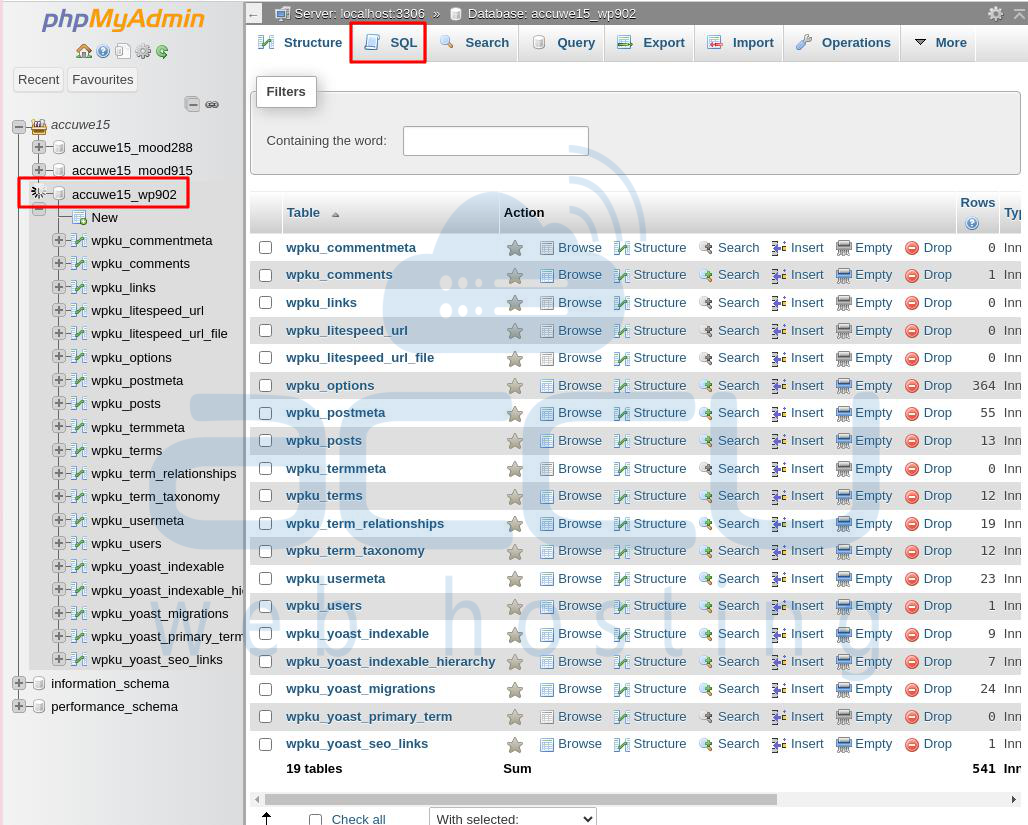This screenshot has width=1028, height=825.
Task: Tick the checkbox for wpku_comments
Action: click(266, 275)
